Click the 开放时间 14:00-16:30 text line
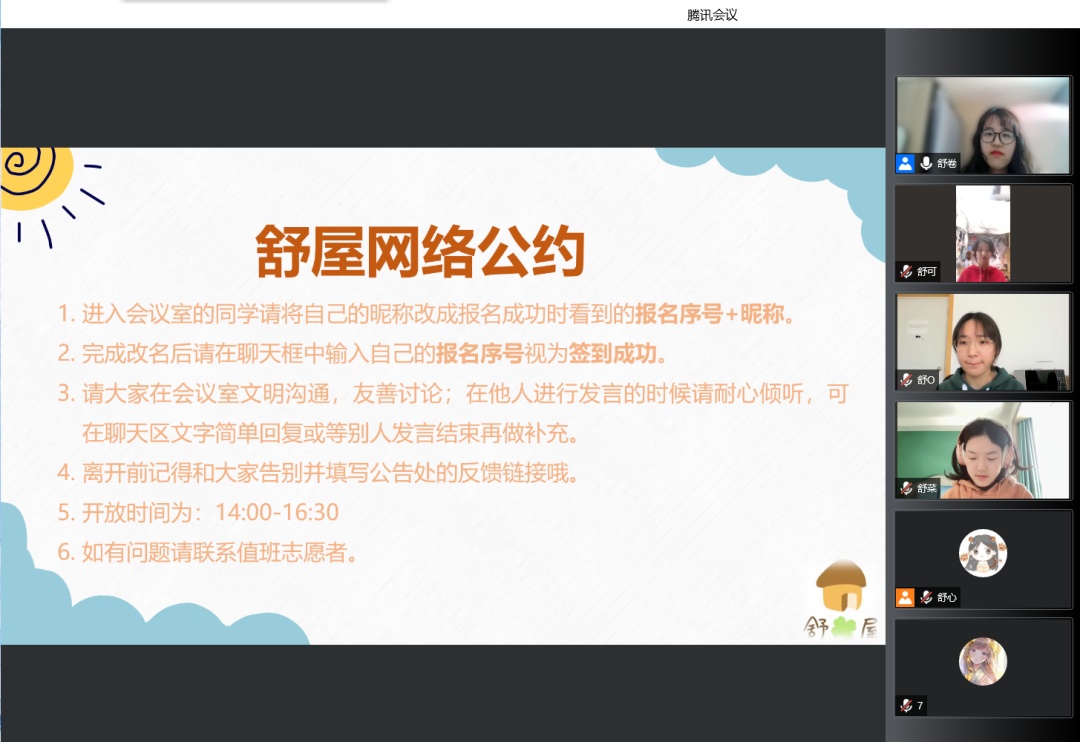1080x742 pixels. [x=198, y=513]
